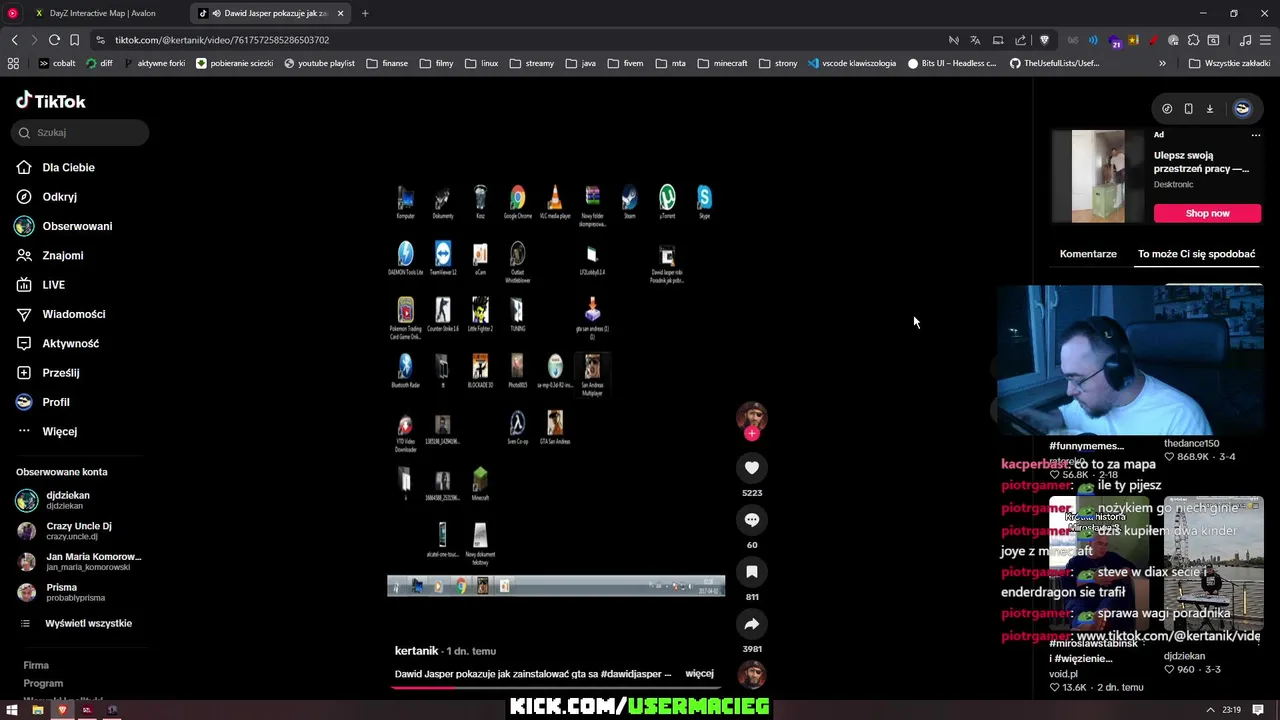Show hidden system tray icons chevron
Screen dimensions: 1280x720
click(x=1210, y=710)
